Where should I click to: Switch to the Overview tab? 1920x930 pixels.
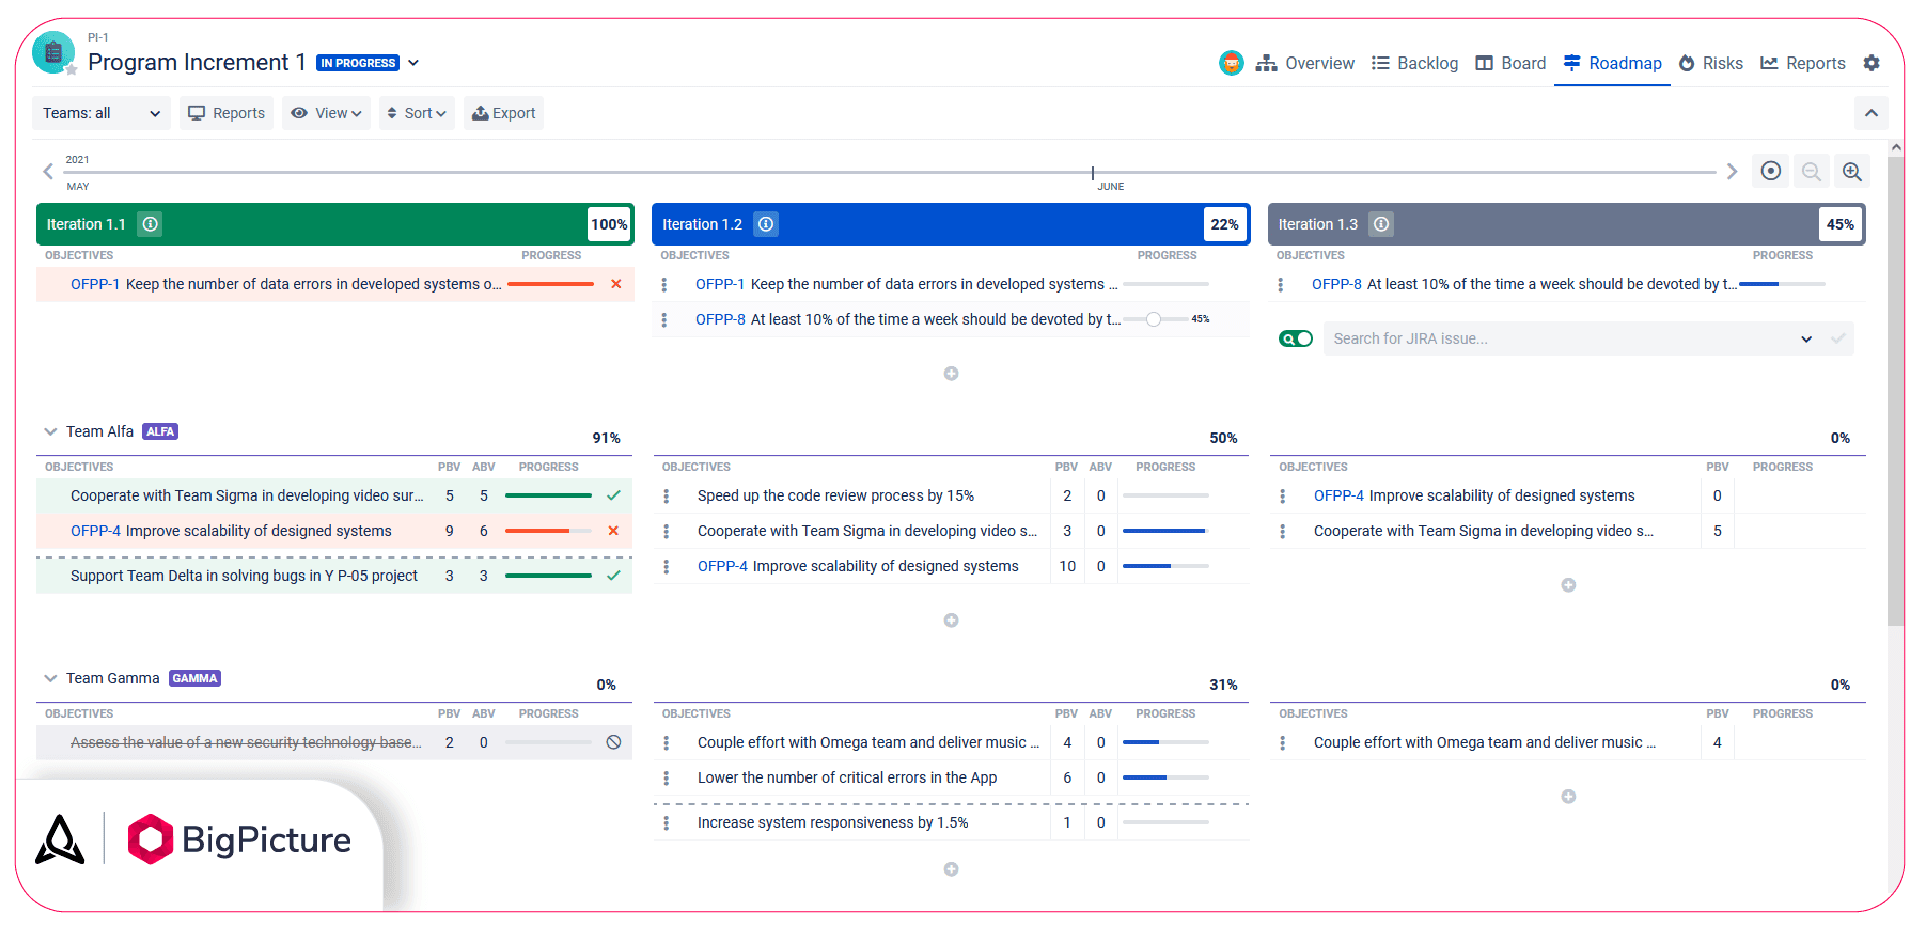pos(1305,63)
